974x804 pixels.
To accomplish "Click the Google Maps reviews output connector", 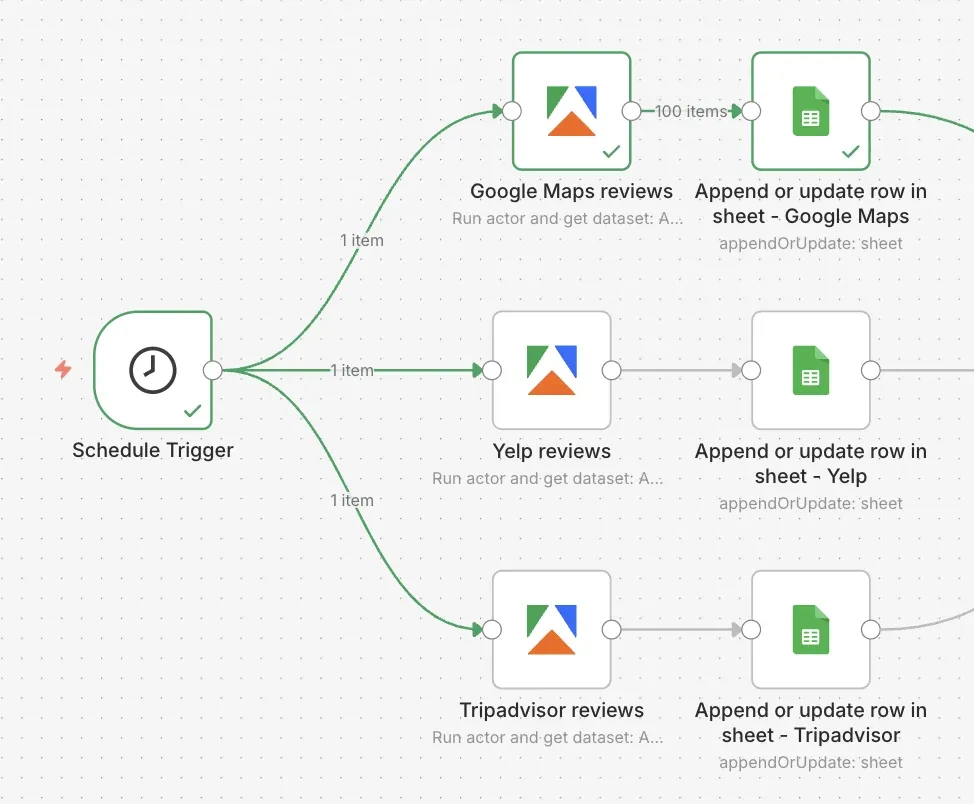I will [x=631, y=111].
